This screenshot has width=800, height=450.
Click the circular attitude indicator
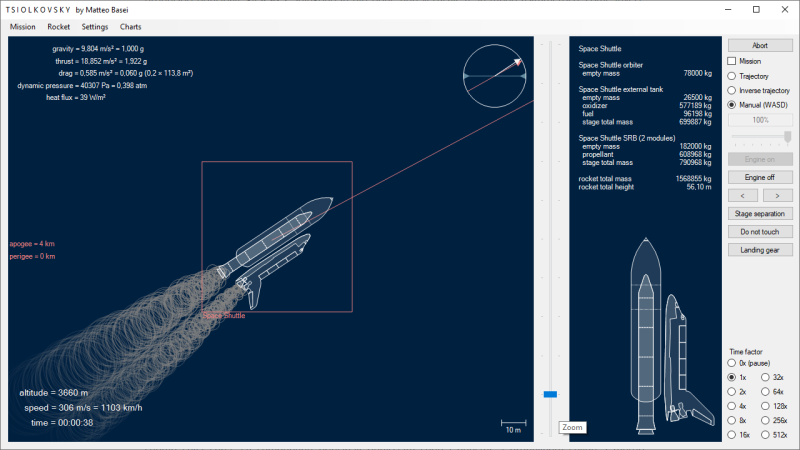point(494,76)
